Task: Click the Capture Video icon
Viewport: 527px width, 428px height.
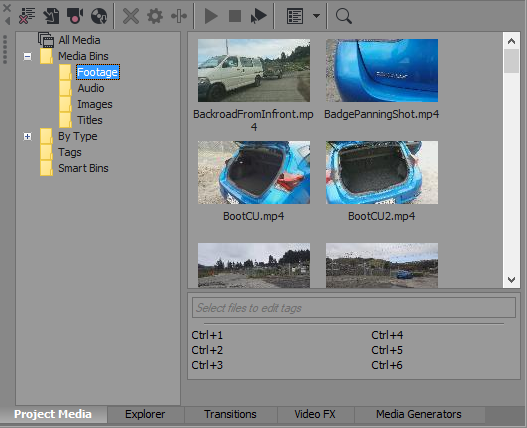Action: click(75, 16)
